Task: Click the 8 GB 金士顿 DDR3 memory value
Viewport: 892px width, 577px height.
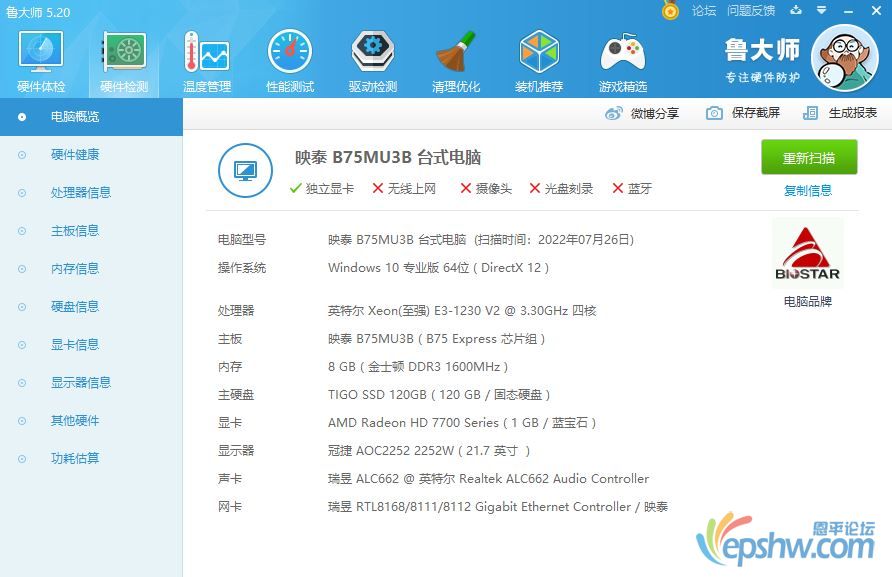Action: tap(418, 366)
